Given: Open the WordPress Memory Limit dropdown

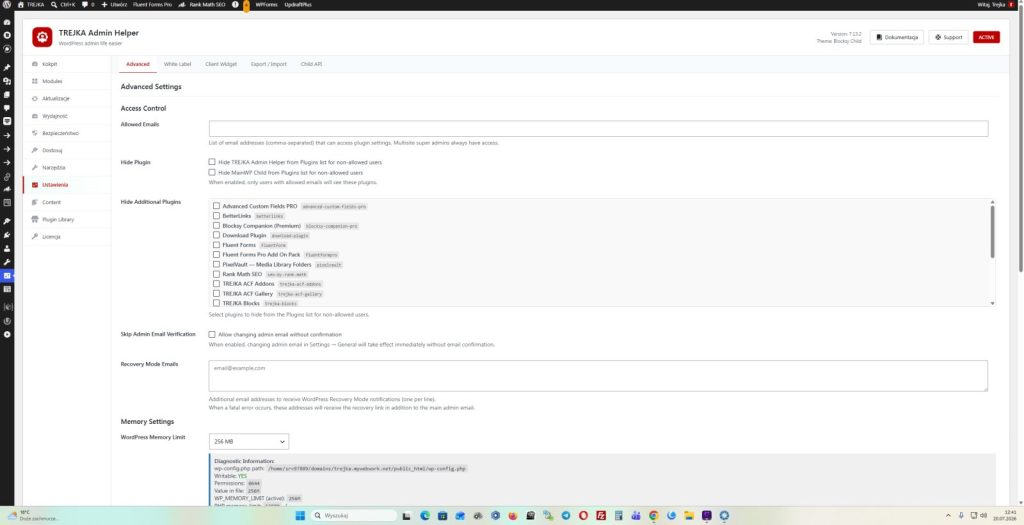Looking at the screenshot, I should click(249, 441).
